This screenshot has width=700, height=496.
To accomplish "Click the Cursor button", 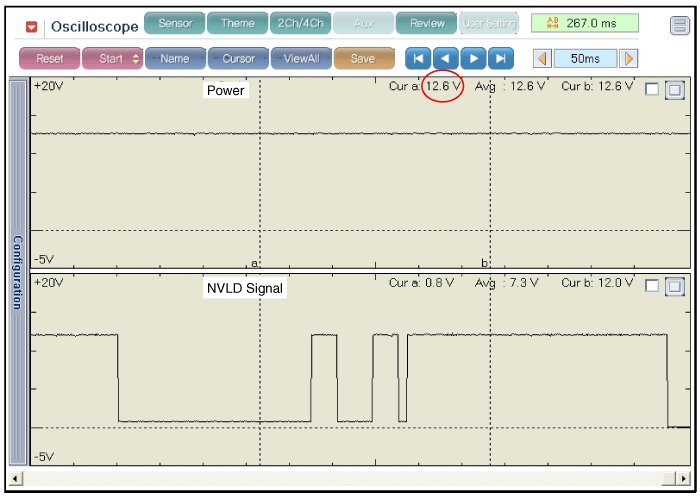I will pyautogui.click(x=238, y=59).
